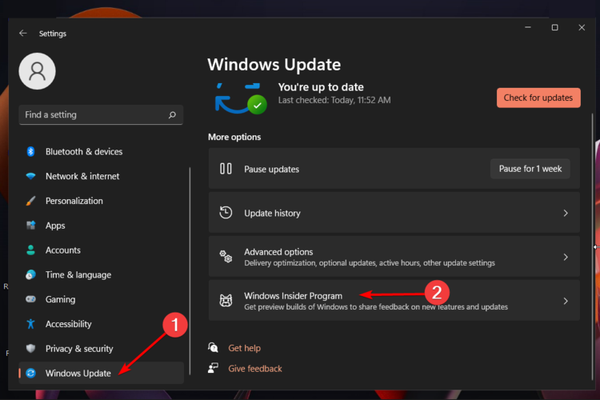This screenshot has width=600, height=400.
Task: Click the Accessibility figure icon
Action: tap(31, 324)
